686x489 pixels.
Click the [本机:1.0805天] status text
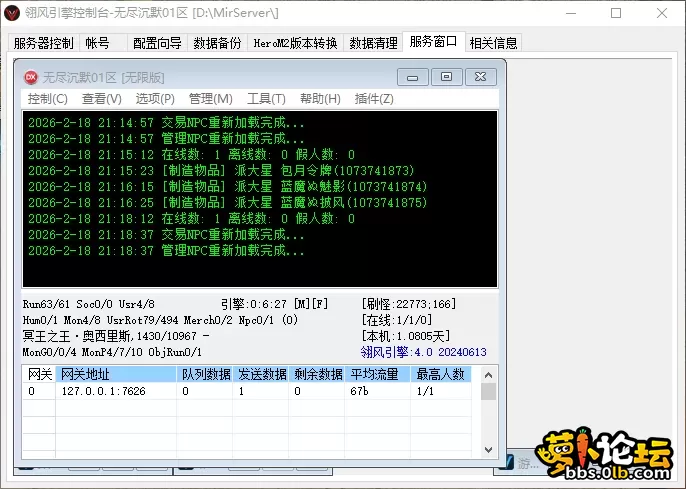click(x=406, y=336)
